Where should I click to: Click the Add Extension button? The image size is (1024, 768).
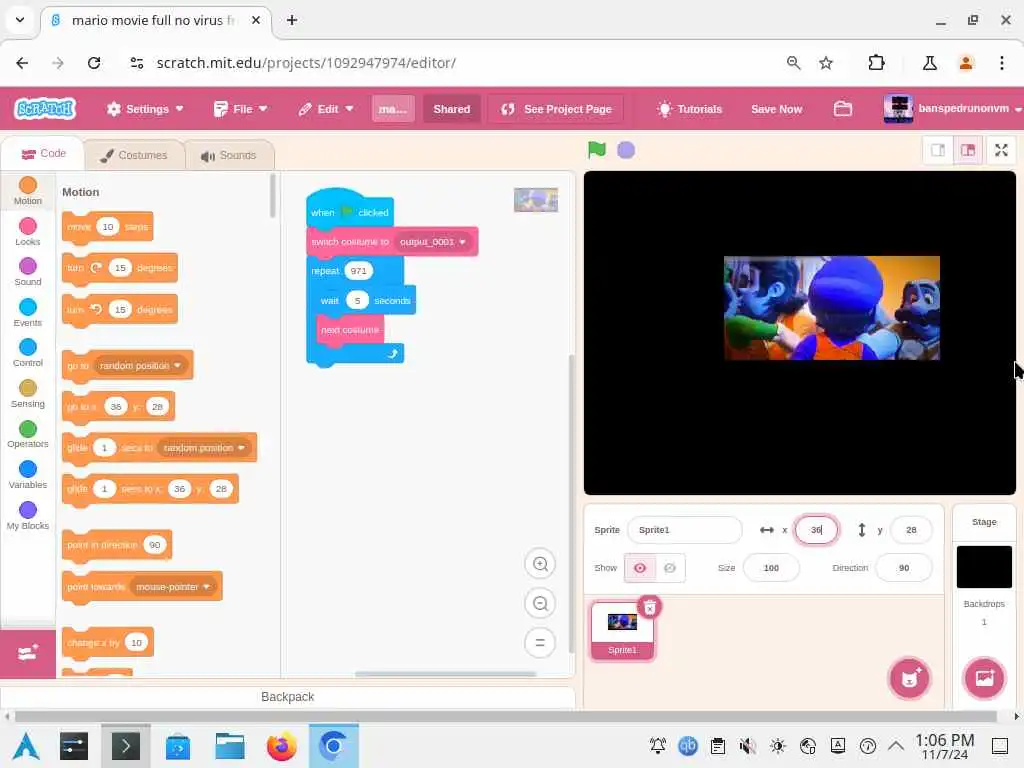coord(27,653)
